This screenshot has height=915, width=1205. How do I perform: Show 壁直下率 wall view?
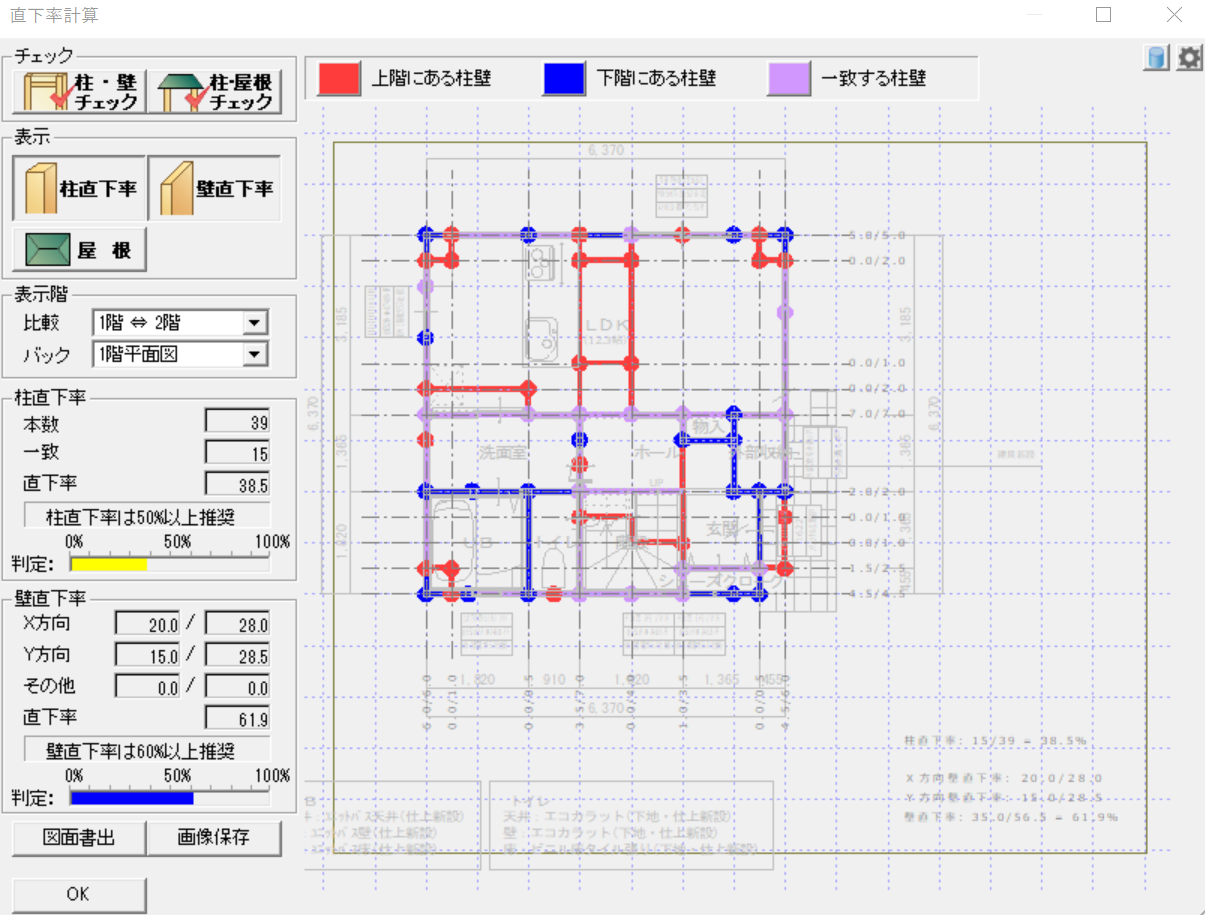(215, 188)
